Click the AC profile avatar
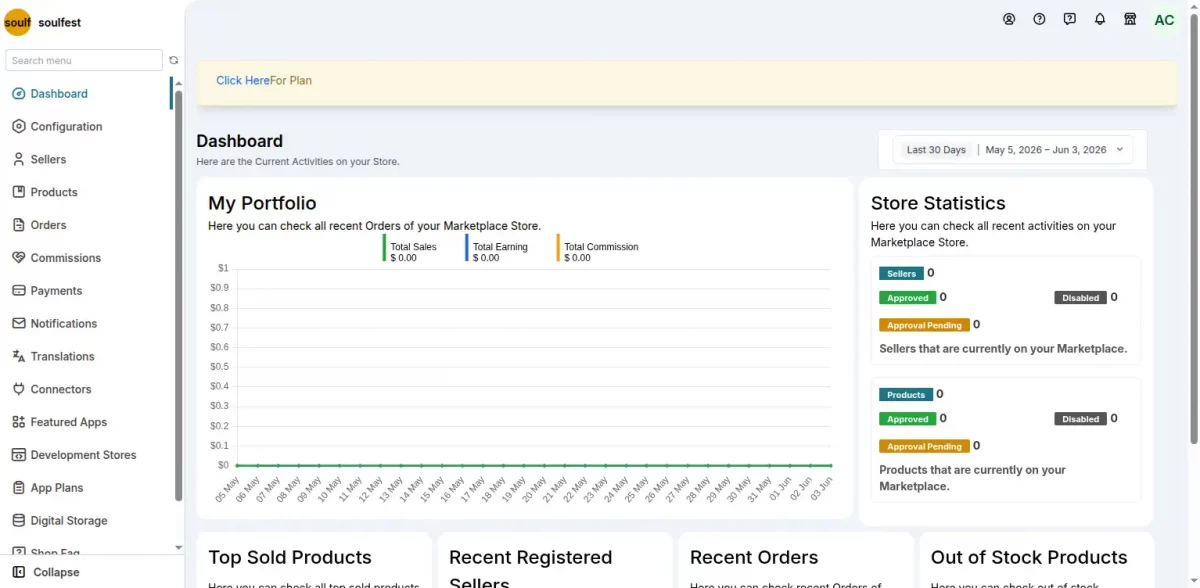 pyautogui.click(x=1164, y=20)
